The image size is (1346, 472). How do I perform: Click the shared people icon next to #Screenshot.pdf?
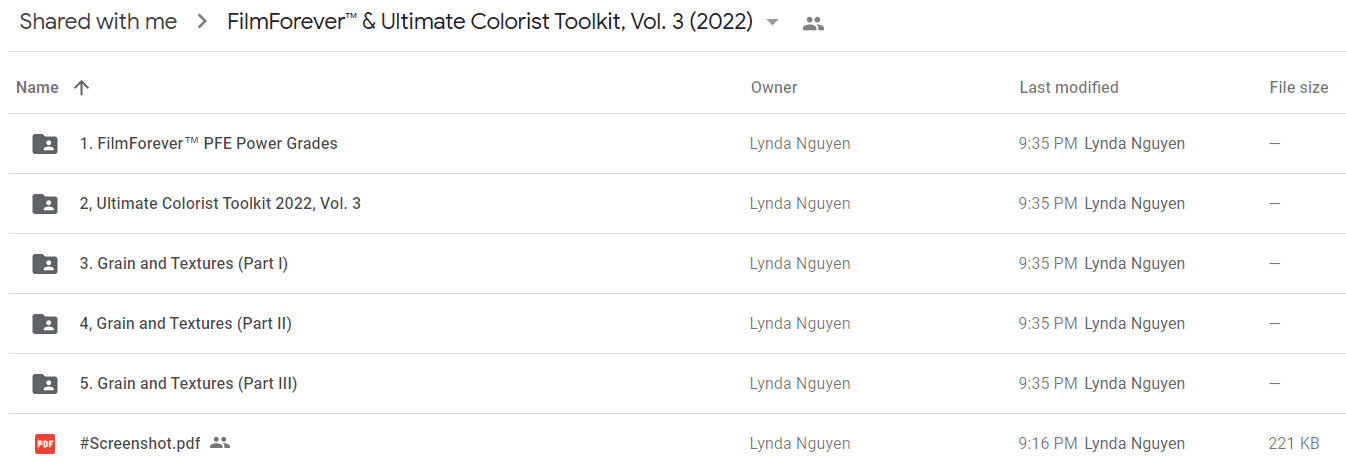tap(220, 443)
